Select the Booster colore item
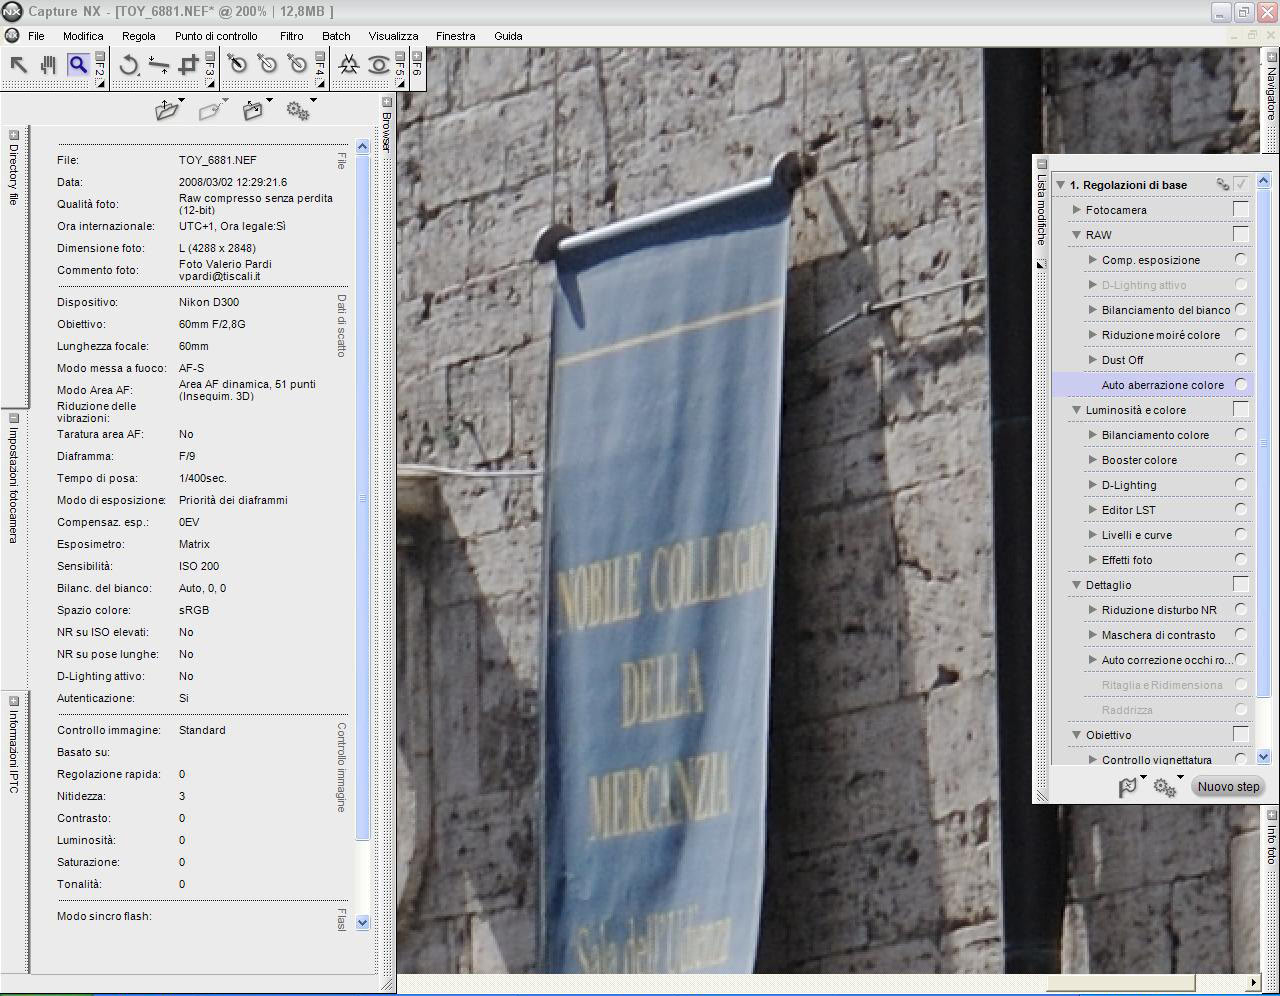This screenshot has height=996, width=1280. coord(1139,460)
